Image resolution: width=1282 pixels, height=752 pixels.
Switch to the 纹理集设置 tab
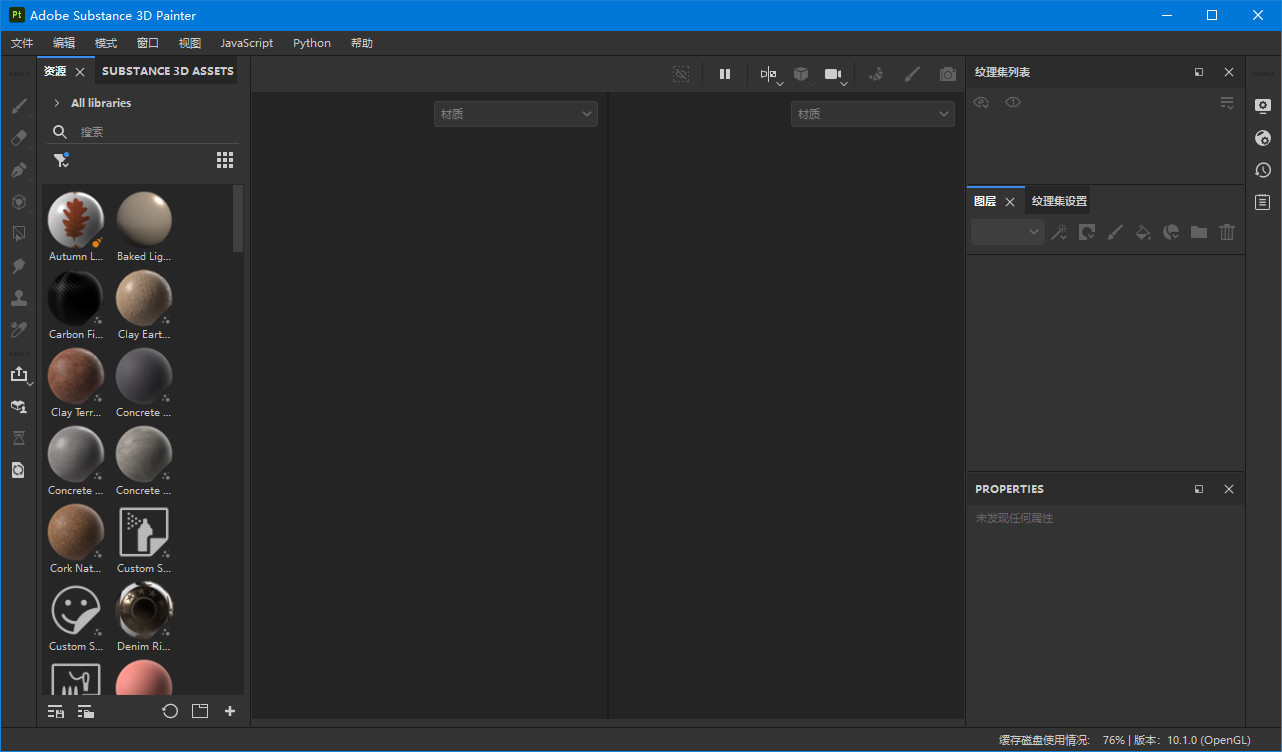click(1059, 201)
